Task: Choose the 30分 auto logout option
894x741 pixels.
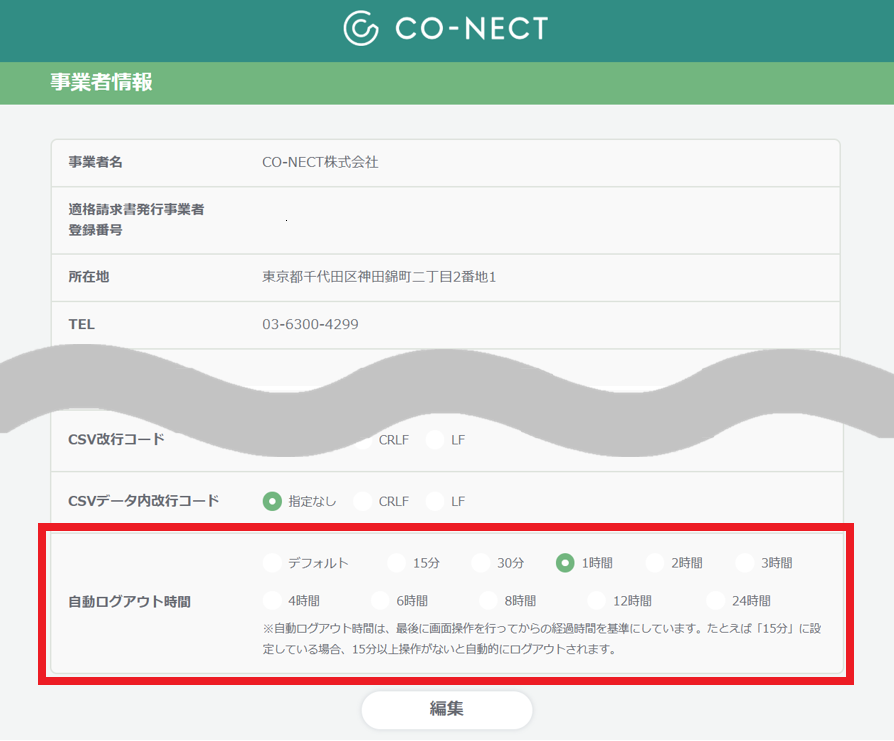Action: tap(481, 563)
